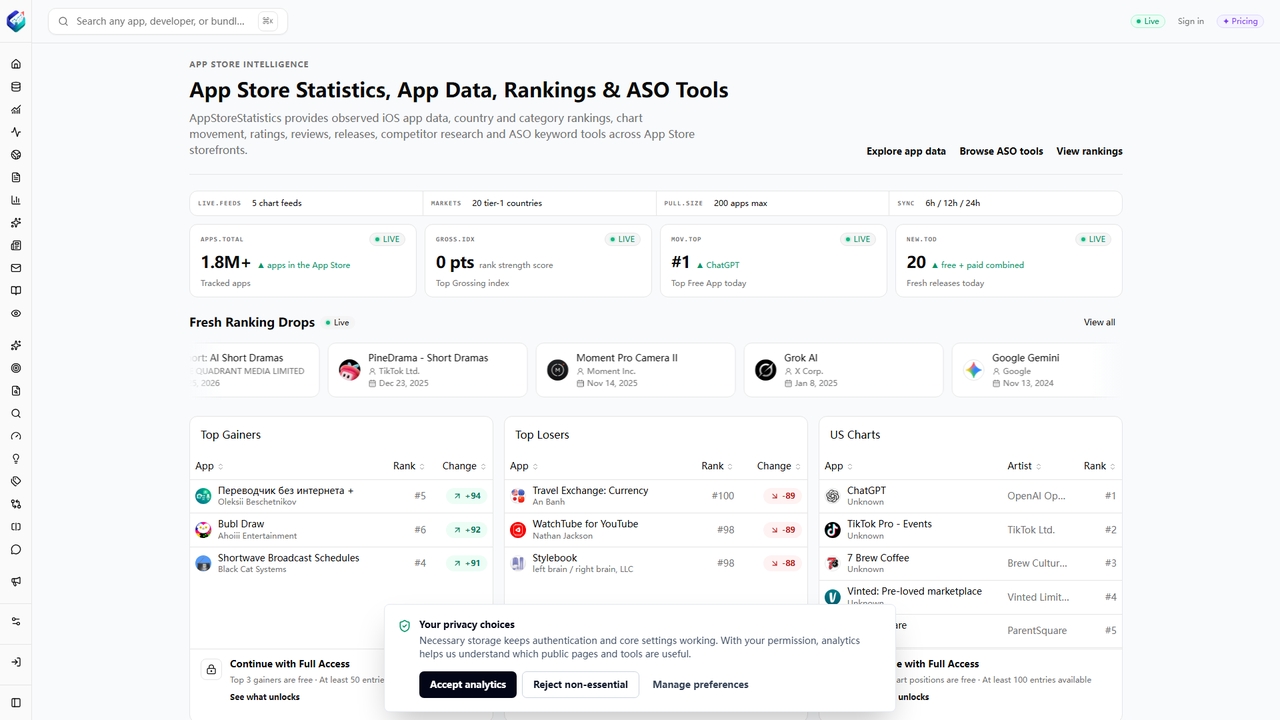Screen dimensions: 1280x720
Task: Sort Top Gainers by Rank column
Action: (409, 466)
